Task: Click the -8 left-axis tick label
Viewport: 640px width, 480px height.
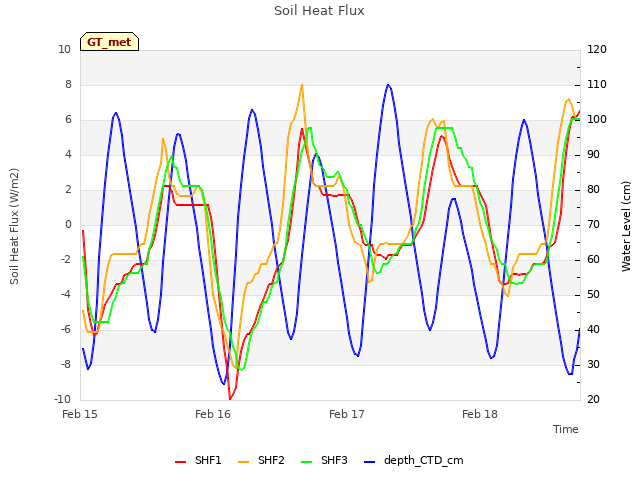Action: tap(66, 364)
